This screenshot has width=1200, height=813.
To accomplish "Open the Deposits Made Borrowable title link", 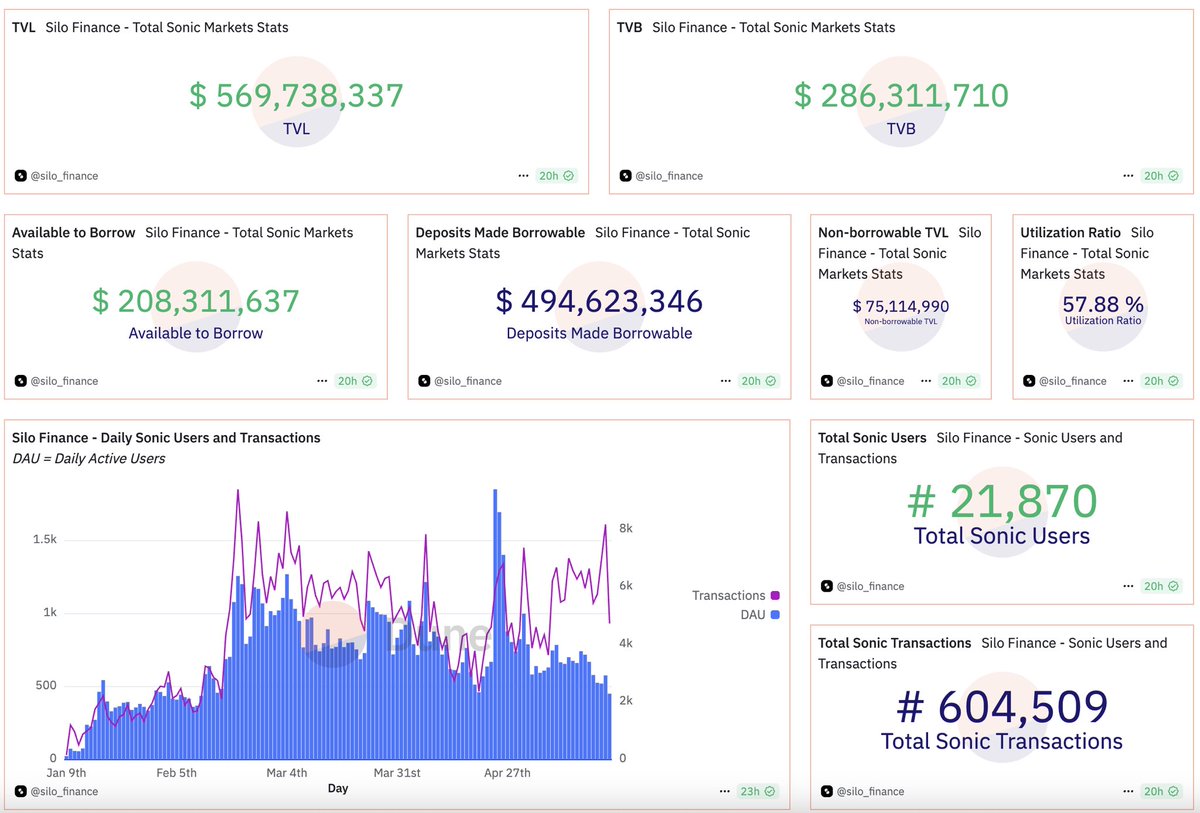I will (500, 232).
